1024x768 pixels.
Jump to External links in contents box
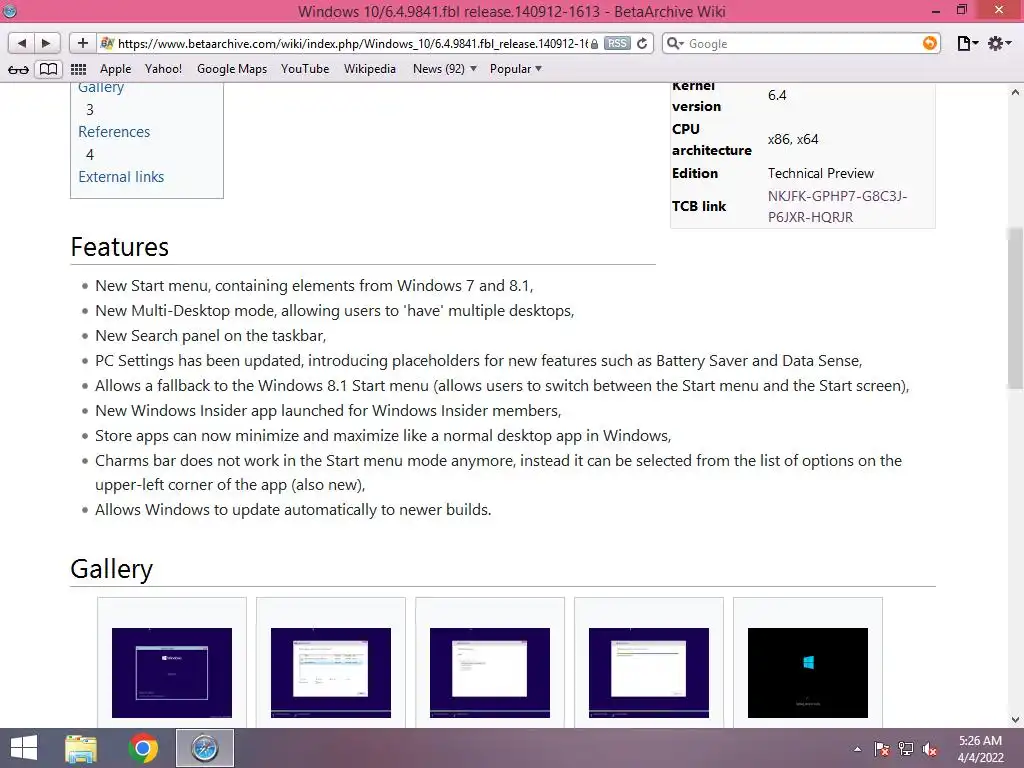[121, 177]
